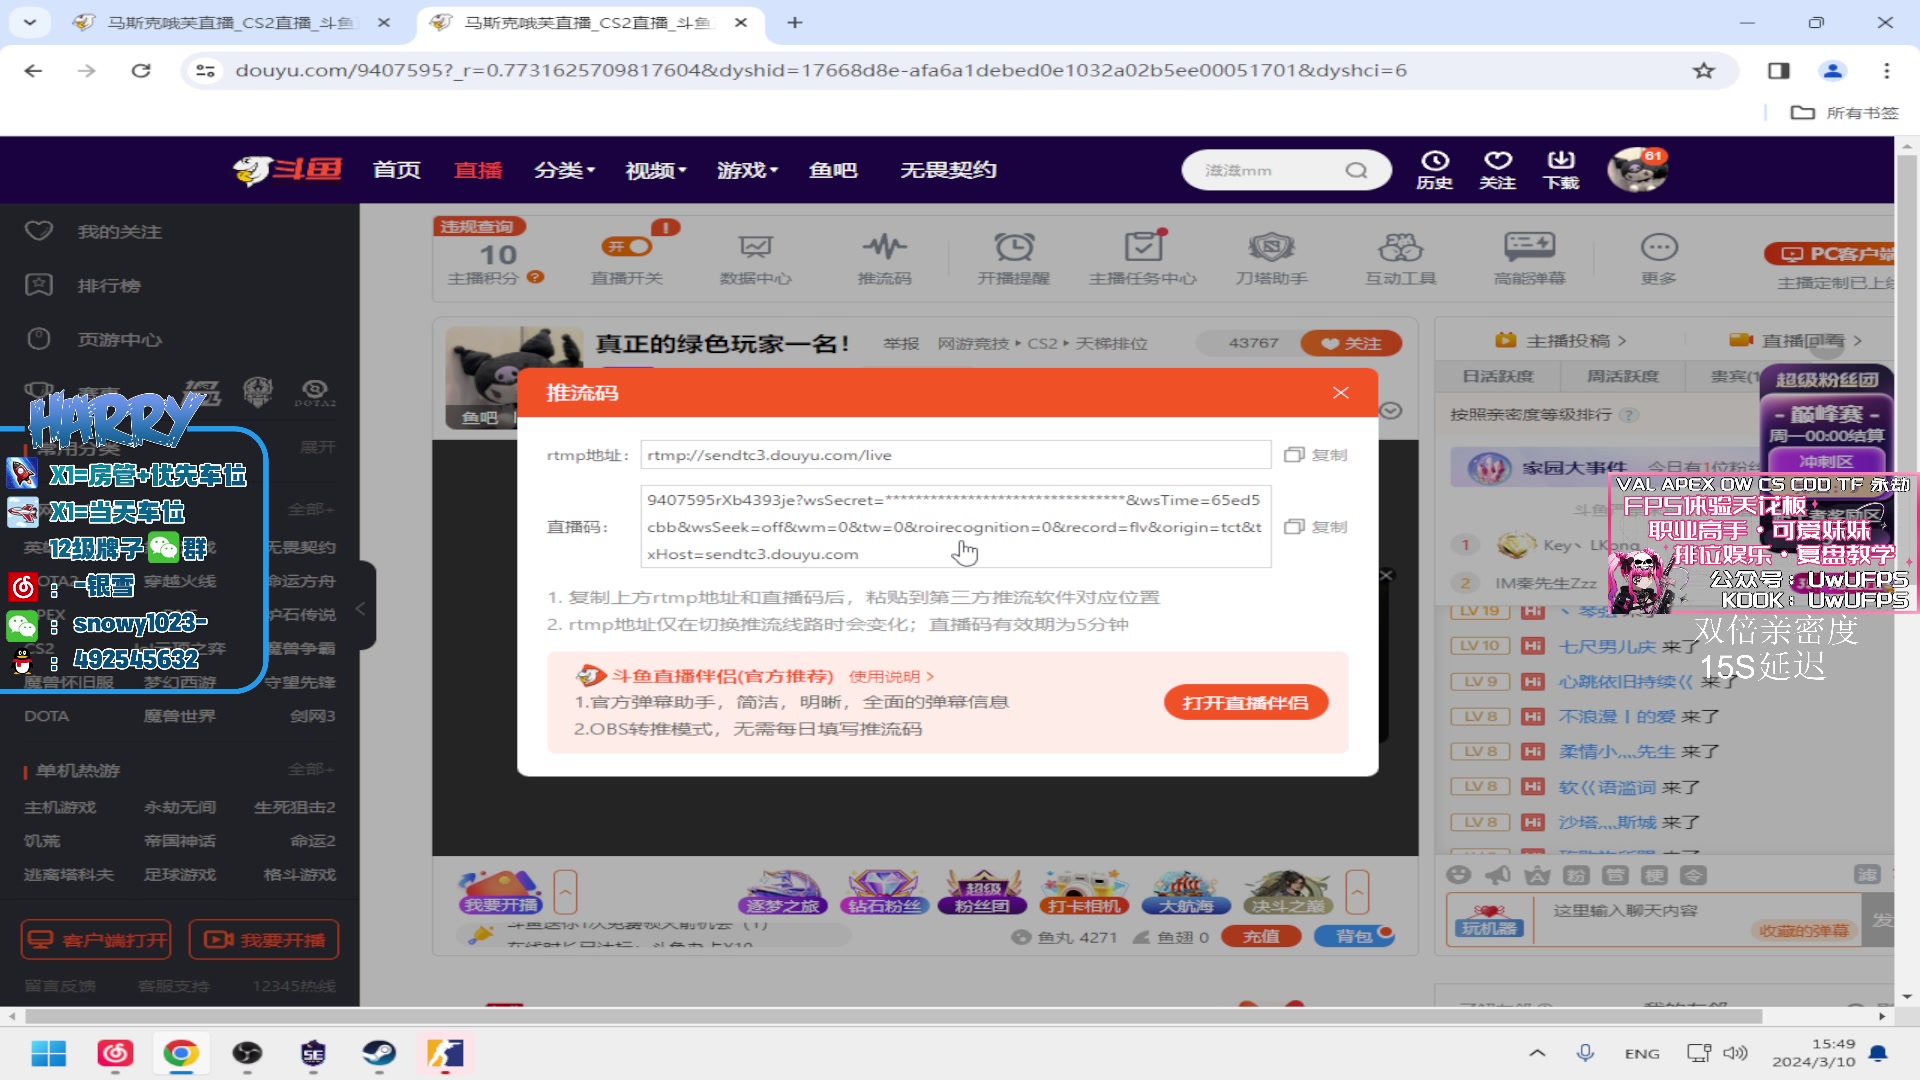The image size is (1920, 1080).
Task: Reload the page with browser refresh
Action: coord(141,70)
